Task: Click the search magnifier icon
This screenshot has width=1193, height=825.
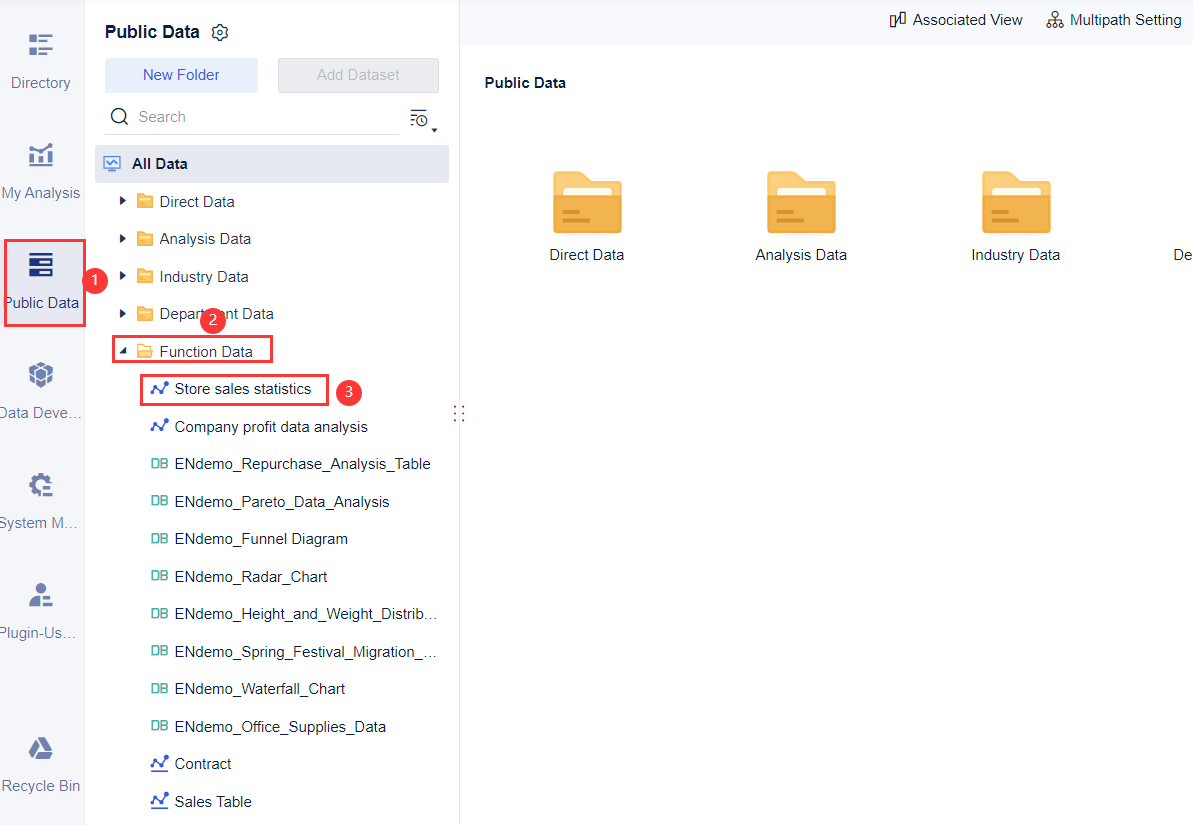Action: [119, 116]
